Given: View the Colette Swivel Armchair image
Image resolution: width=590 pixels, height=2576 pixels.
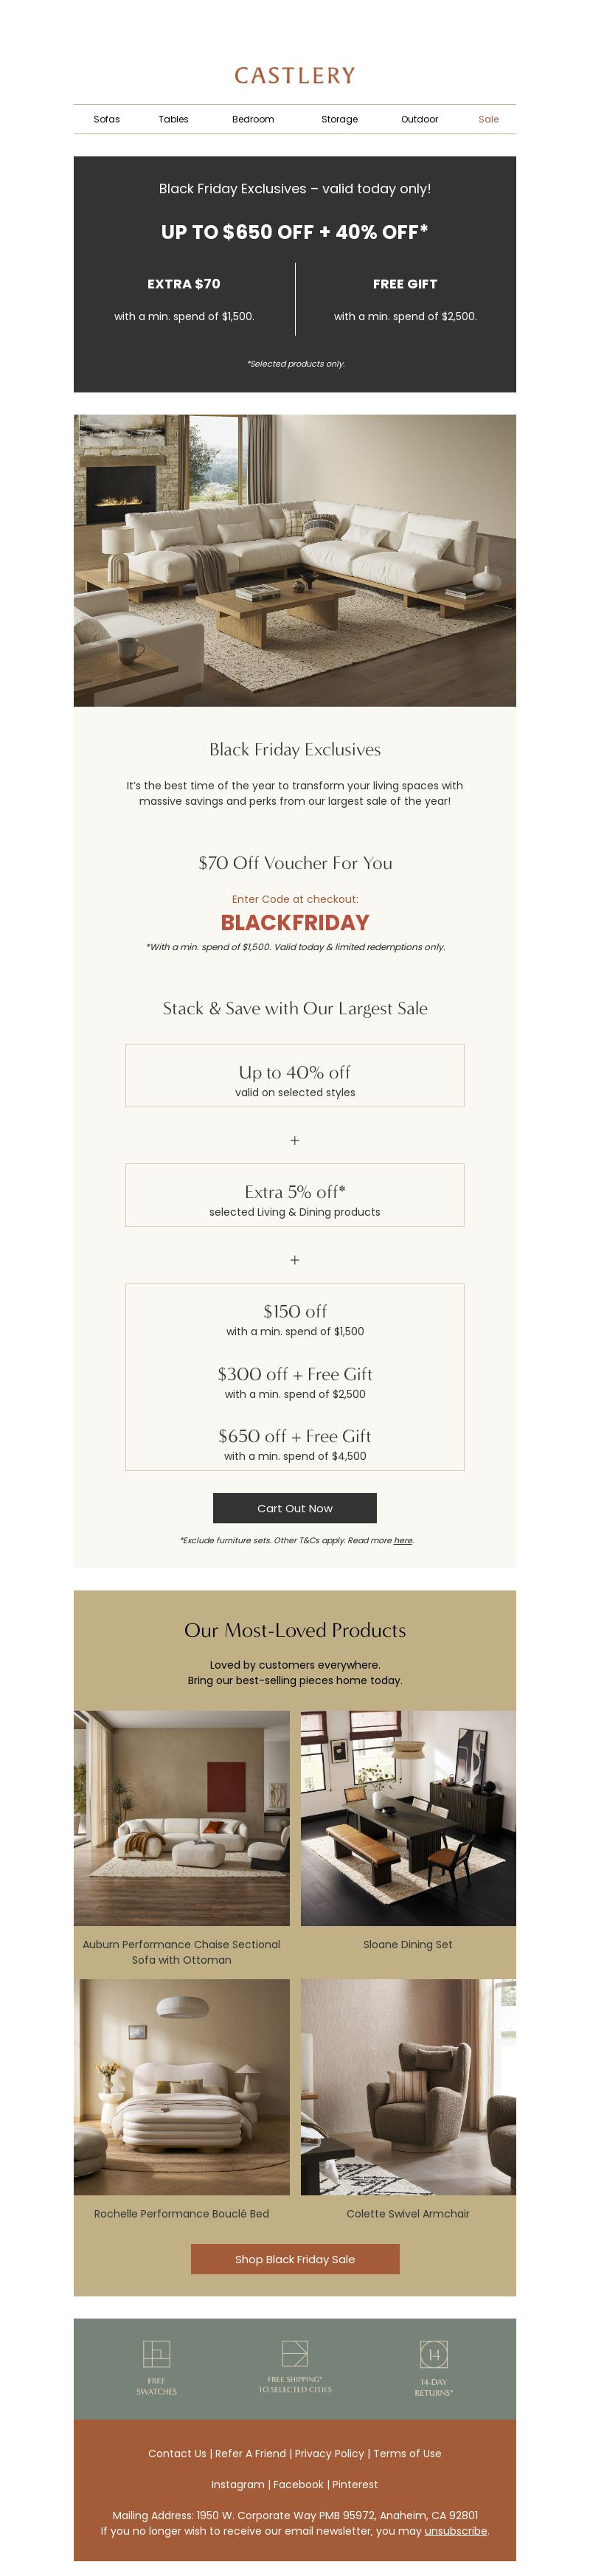Looking at the screenshot, I should coord(408,2087).
